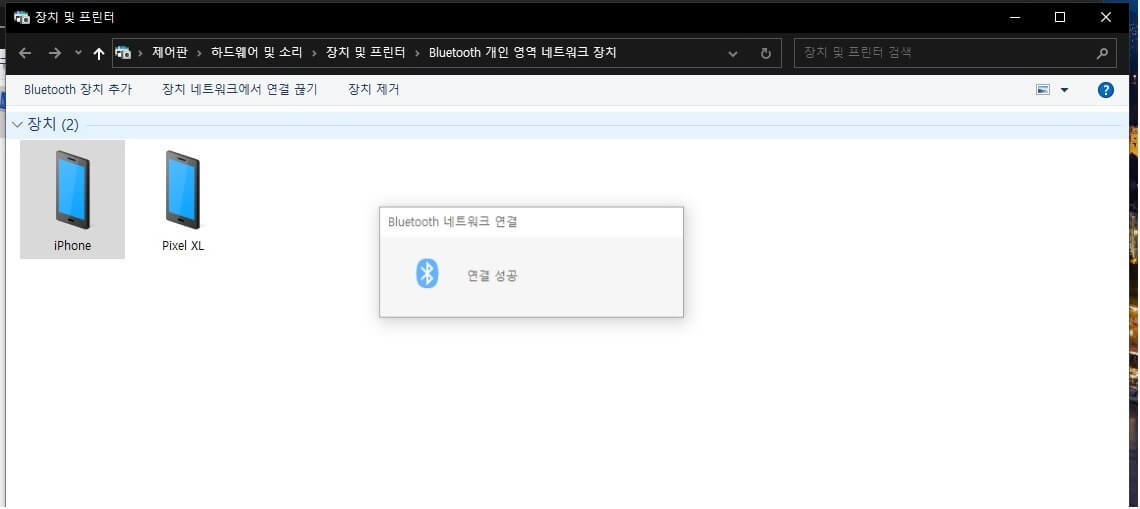
Task: Minimize the 장치 및 프린터 window
Action: point(1014,17)
